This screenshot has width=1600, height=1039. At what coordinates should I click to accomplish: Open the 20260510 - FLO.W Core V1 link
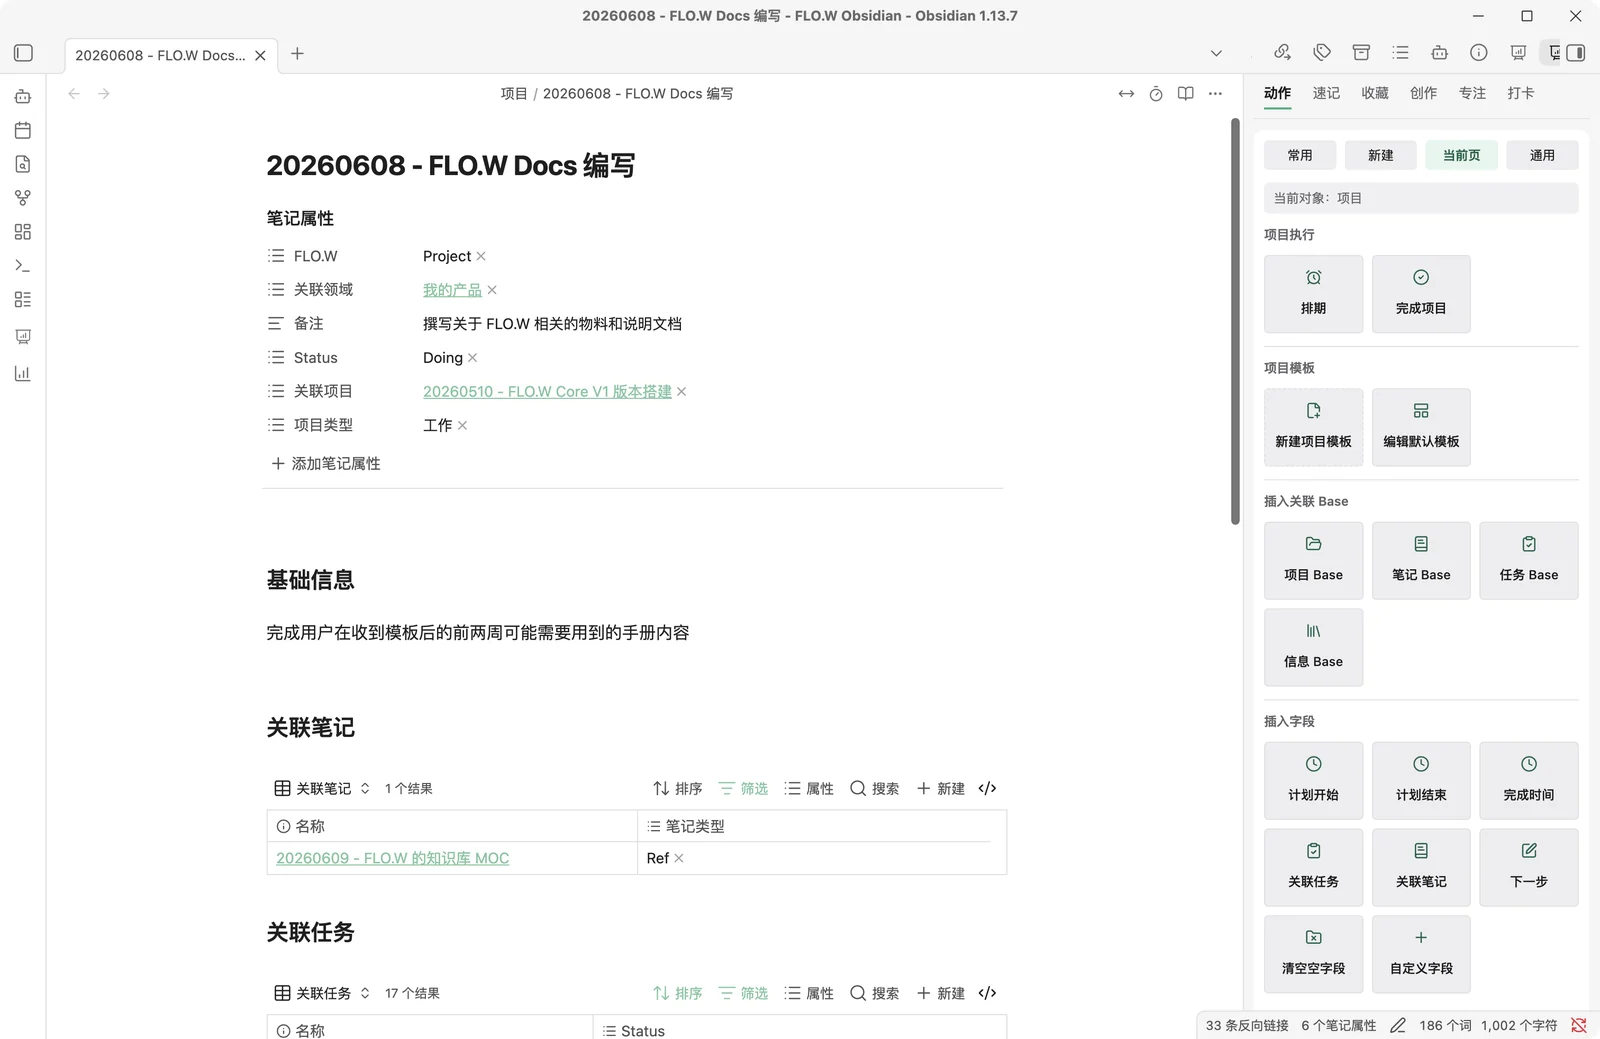[x=547, y=392]
